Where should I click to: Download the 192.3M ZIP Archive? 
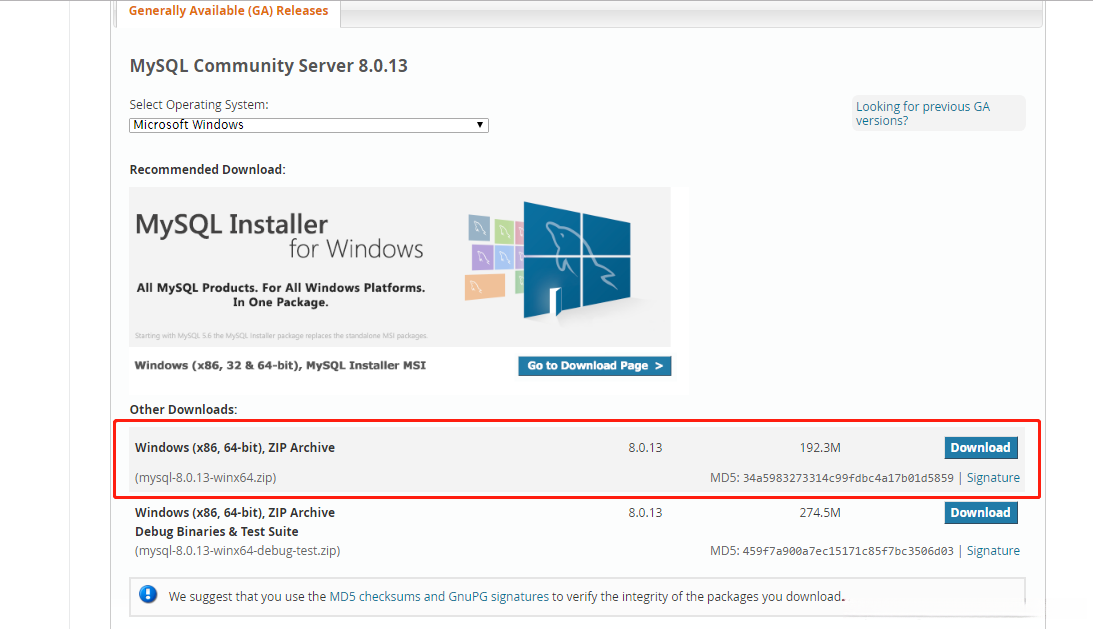pyautogui.click(x=981, y=448)
